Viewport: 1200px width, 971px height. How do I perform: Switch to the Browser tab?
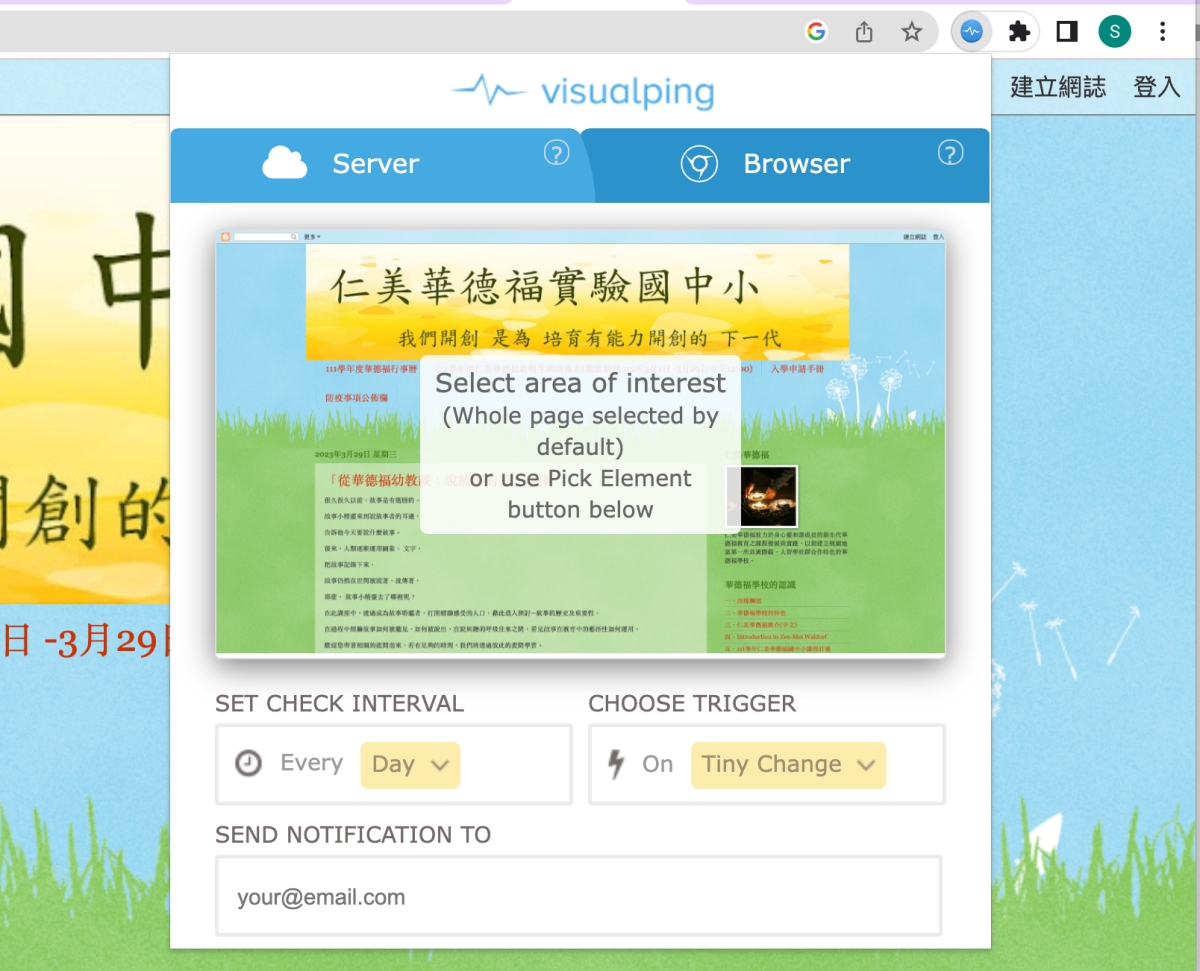pyautogui.click(x=786, y=165)
